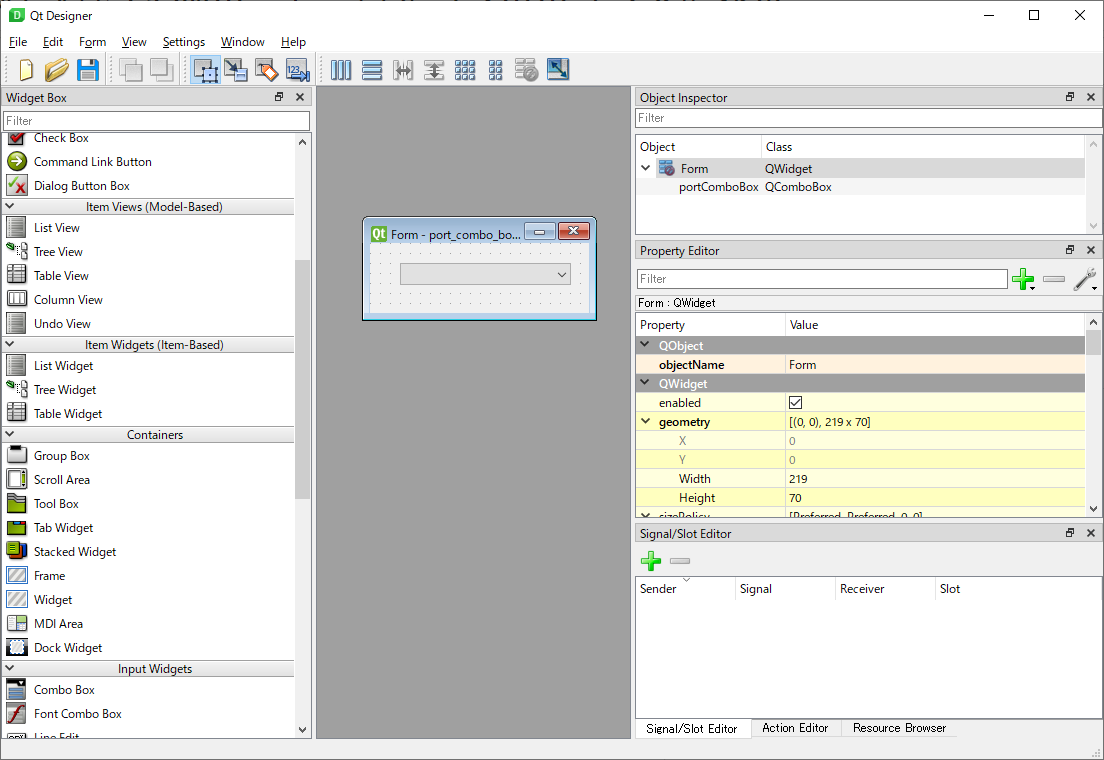Open the Edit menu
The width and height of the screenshot is (1104, 760).
(x=53, y=42)
